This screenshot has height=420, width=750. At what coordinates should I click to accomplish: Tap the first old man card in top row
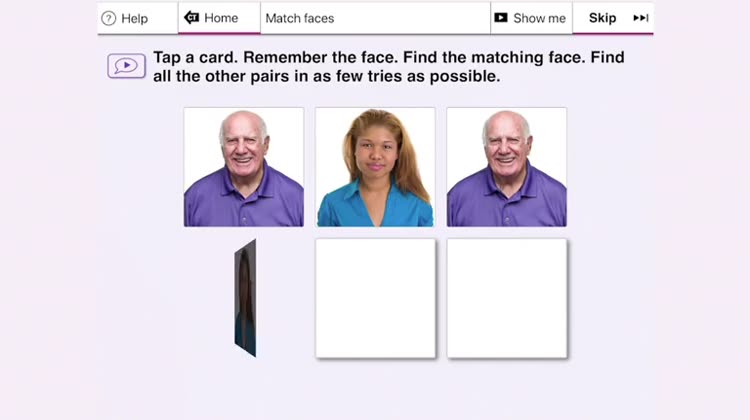(x=244, y=167)
